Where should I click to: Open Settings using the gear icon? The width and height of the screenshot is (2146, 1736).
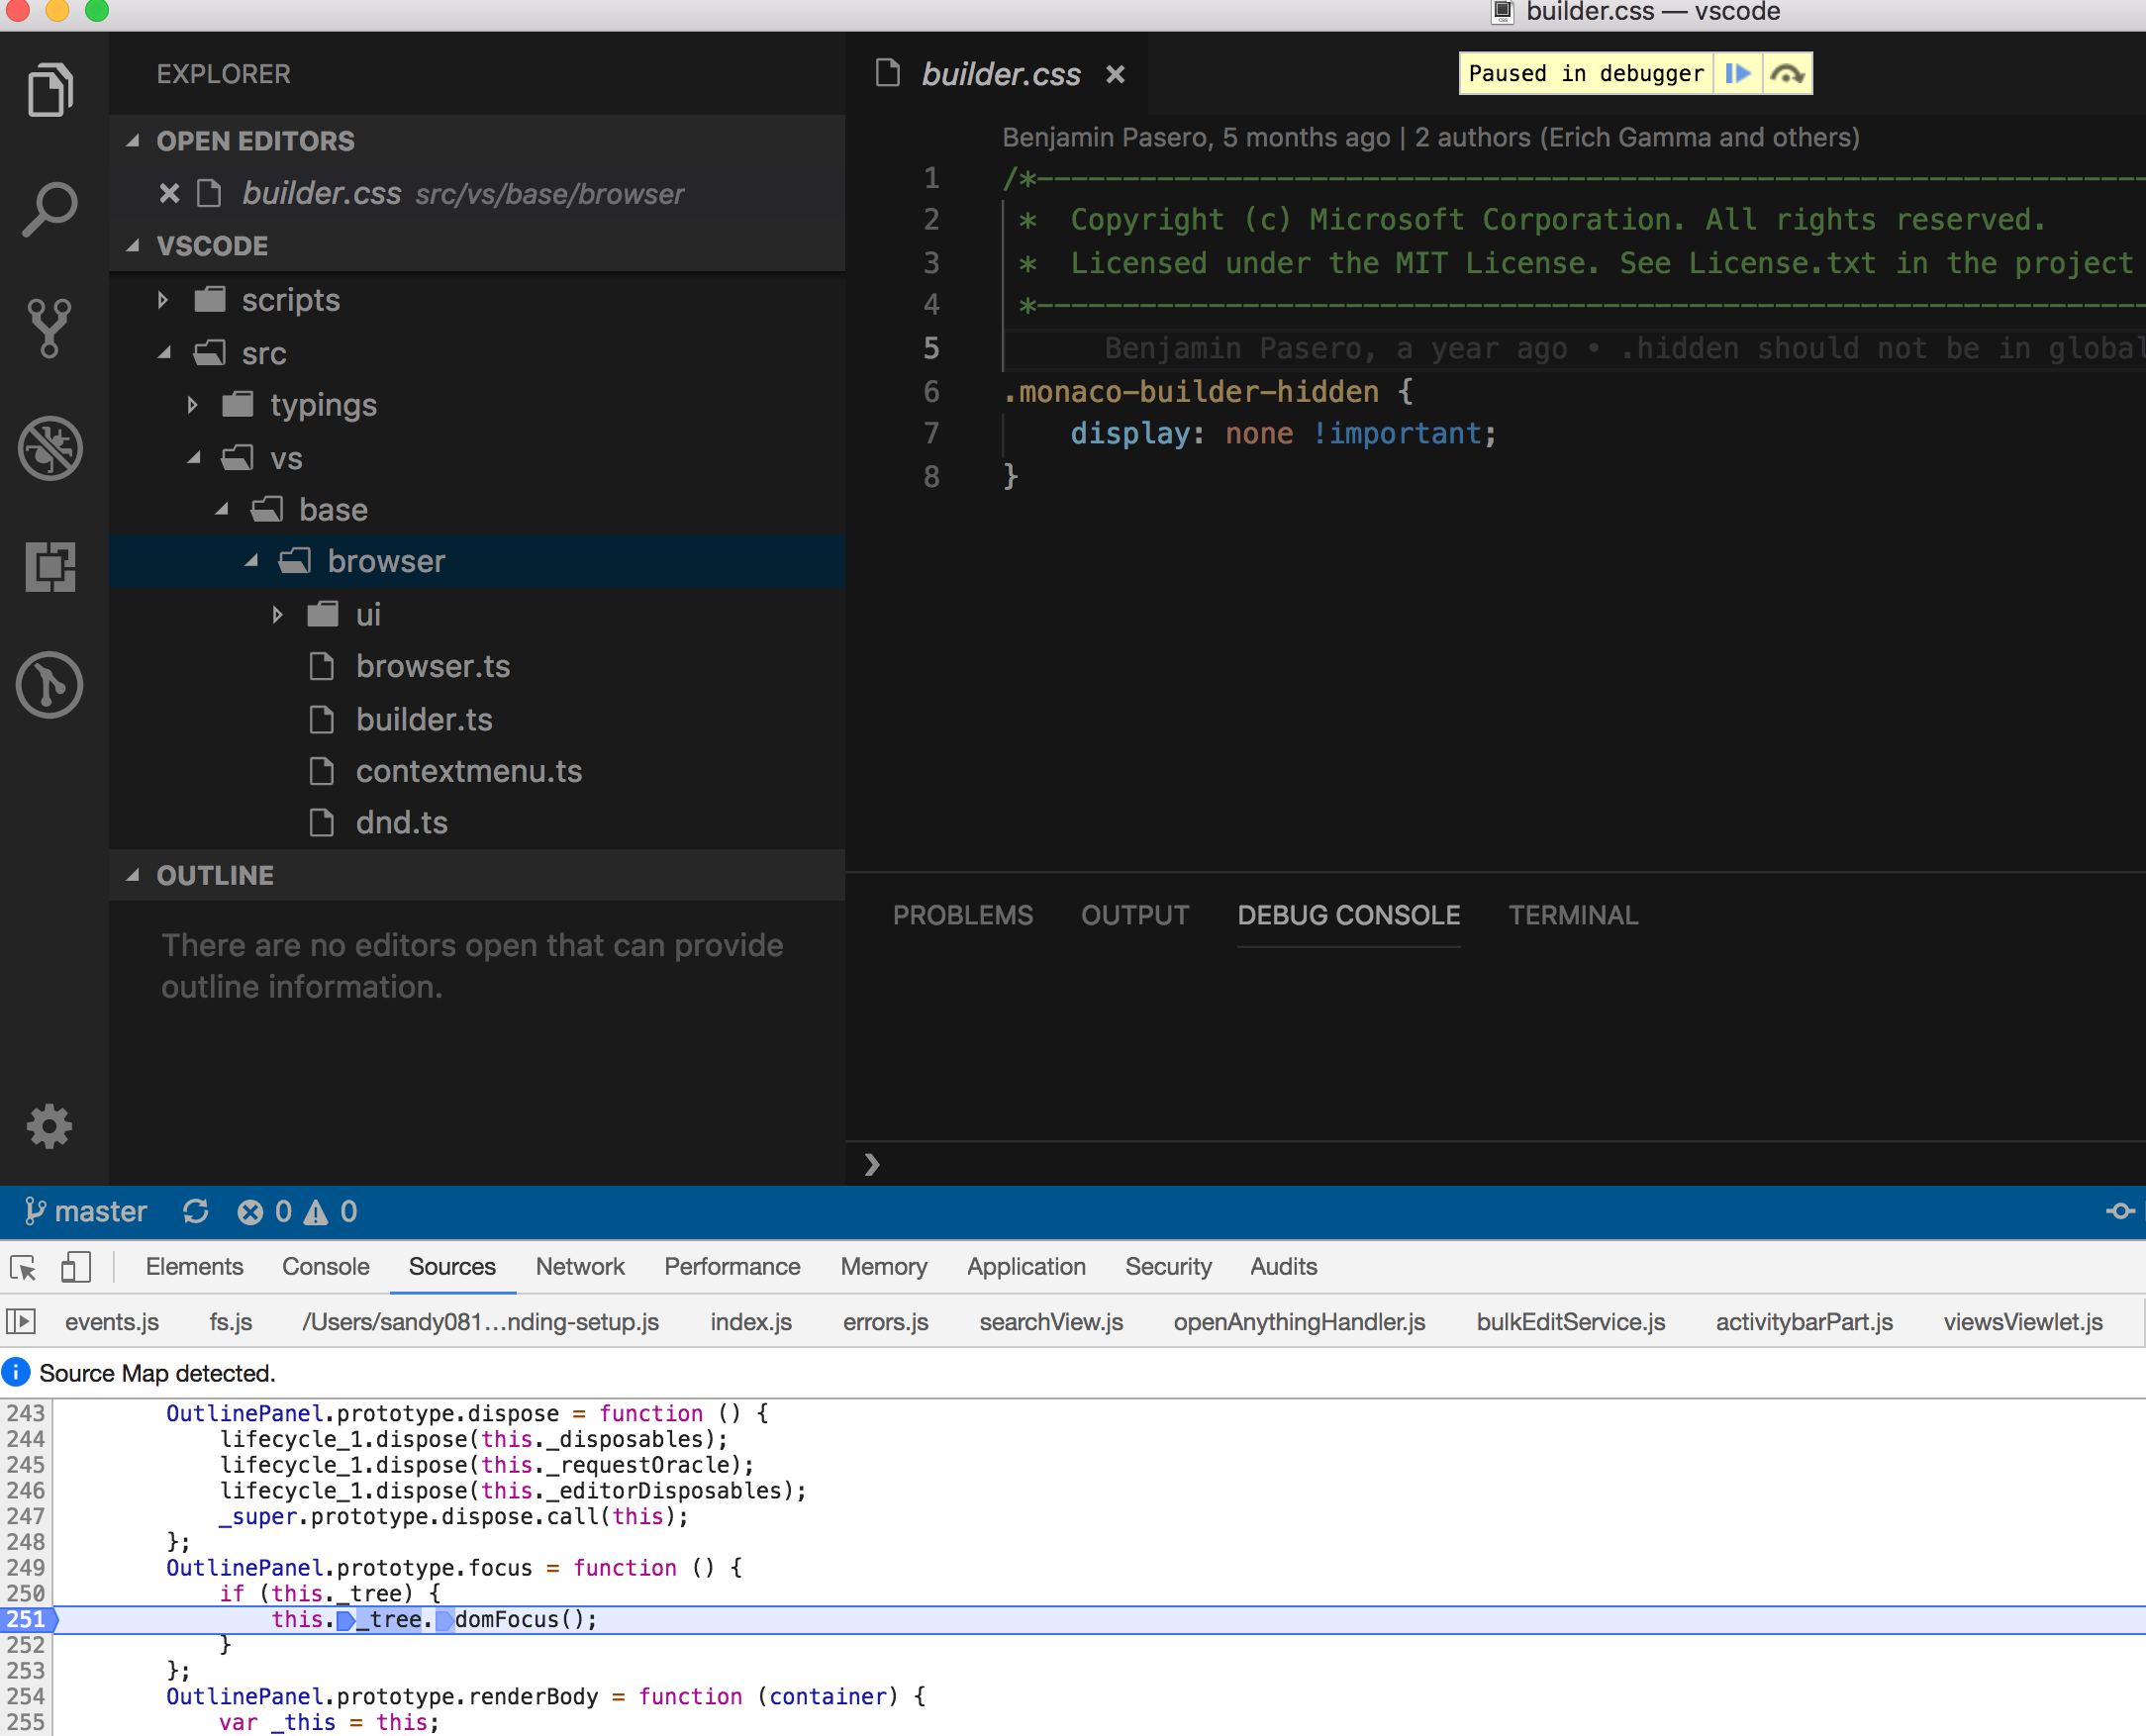pyautogui.click(x=49, y=1126)
